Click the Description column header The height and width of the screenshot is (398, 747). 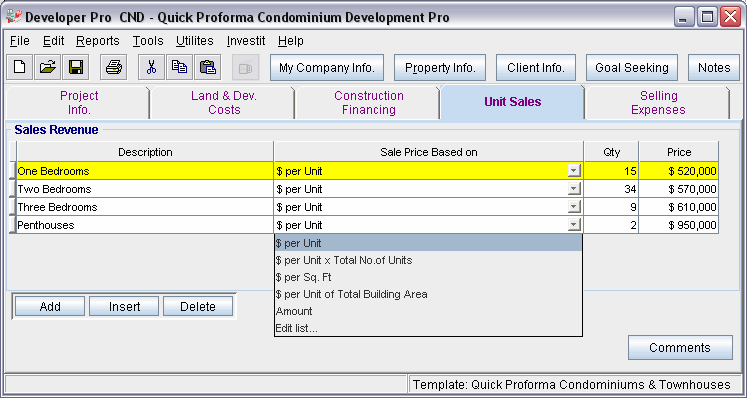click(145, 152)
